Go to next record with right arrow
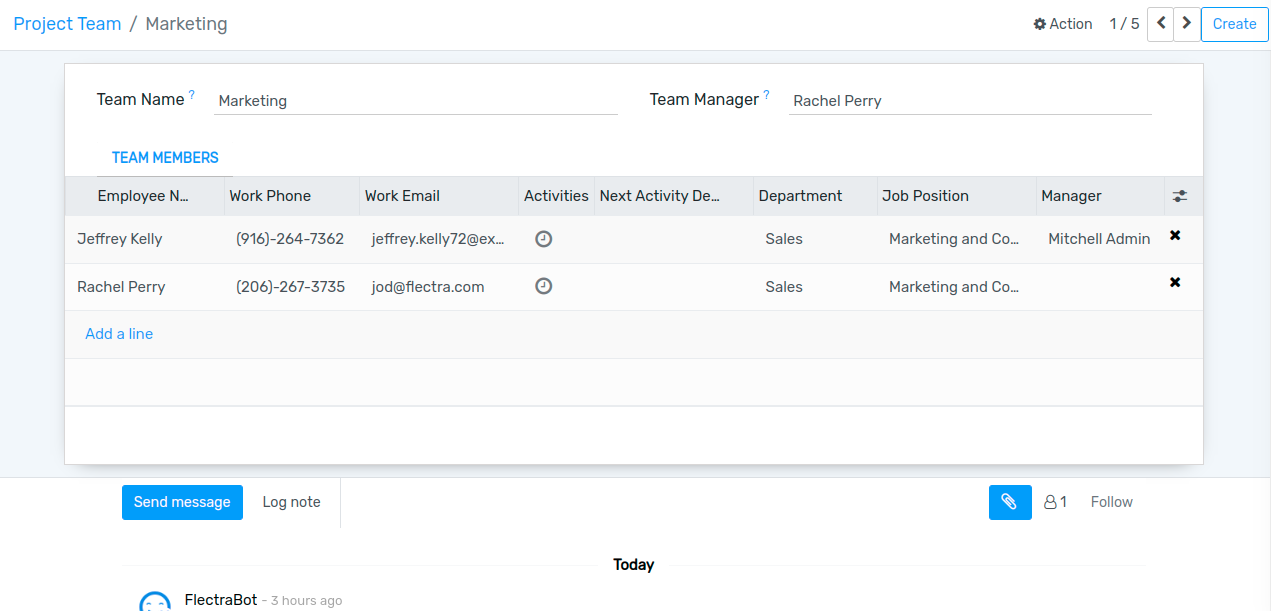 coord(1187,23)
